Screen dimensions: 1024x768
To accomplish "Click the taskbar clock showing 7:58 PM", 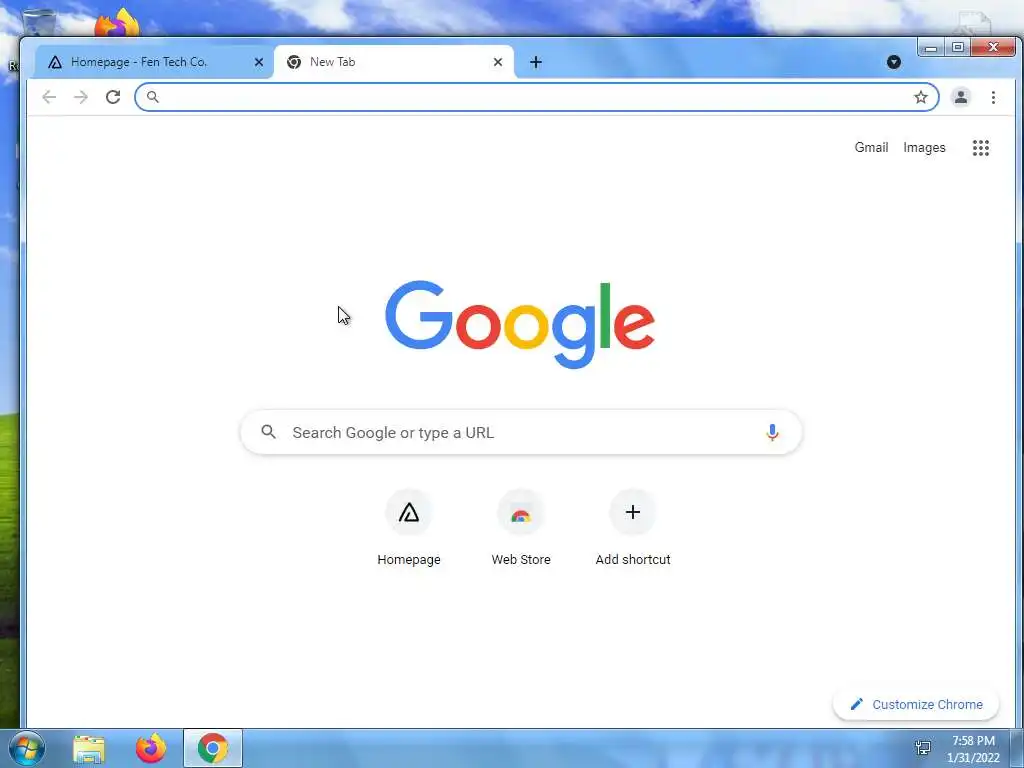I will (x=973, y=749).
